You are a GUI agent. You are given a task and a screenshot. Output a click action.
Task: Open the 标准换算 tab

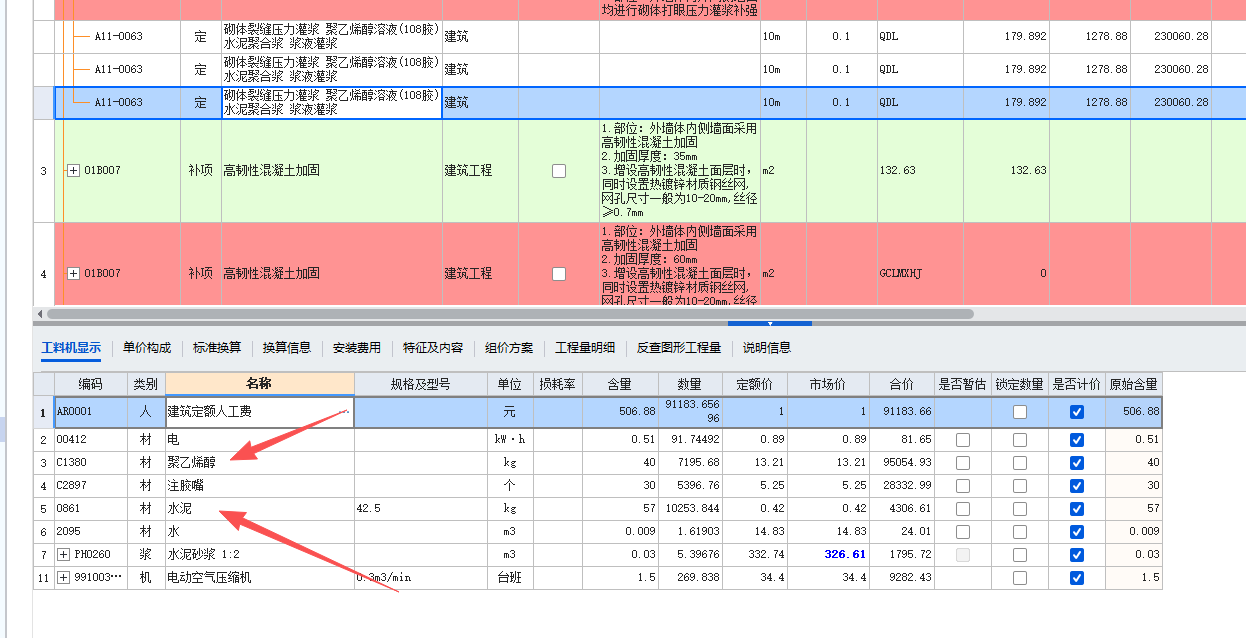[217, 348]
